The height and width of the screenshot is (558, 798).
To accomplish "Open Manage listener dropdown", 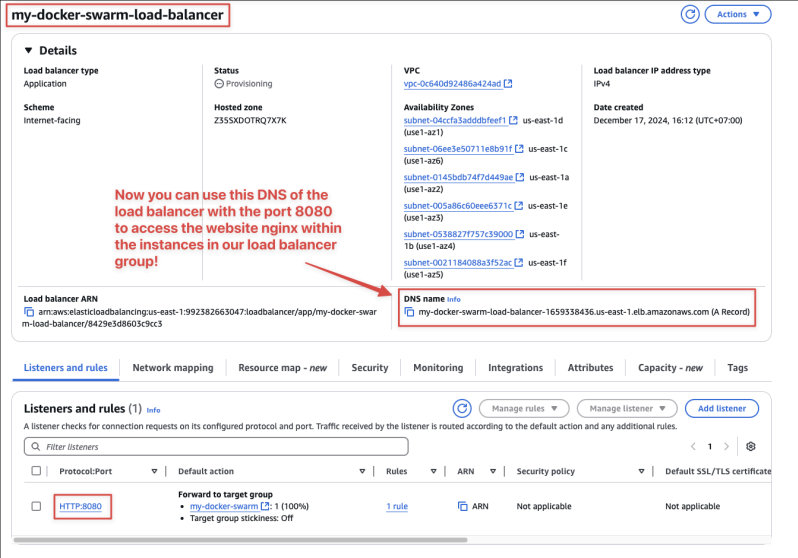I will tap(627, 408).
